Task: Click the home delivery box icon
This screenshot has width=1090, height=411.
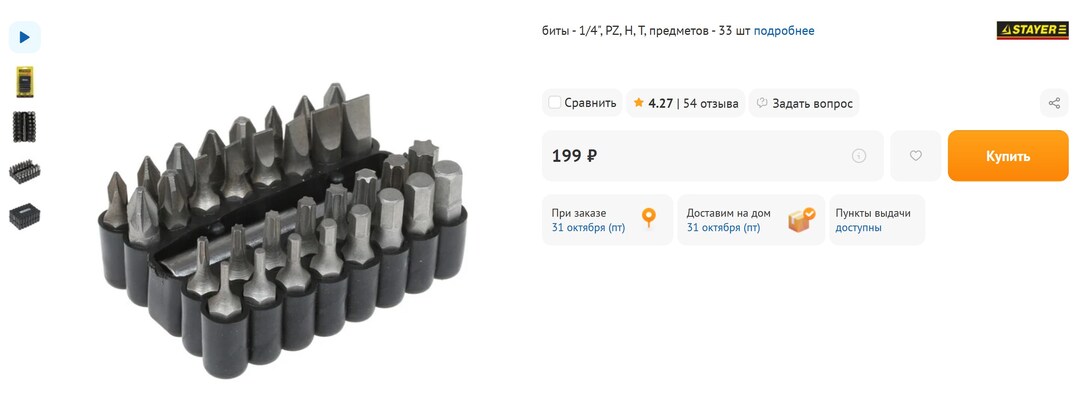Action: point(802,219)
